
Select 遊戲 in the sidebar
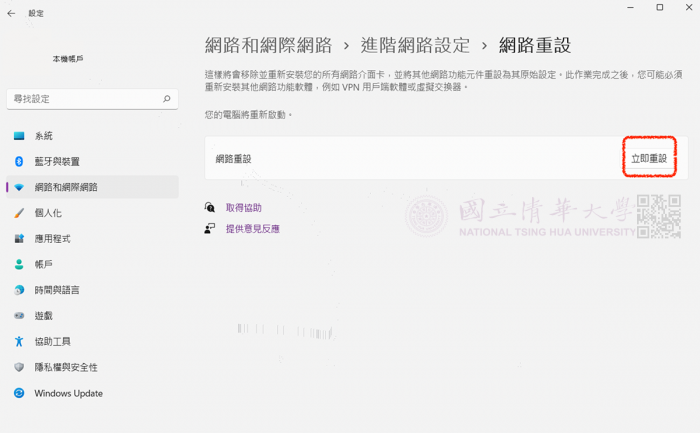(x=44, y=315)
